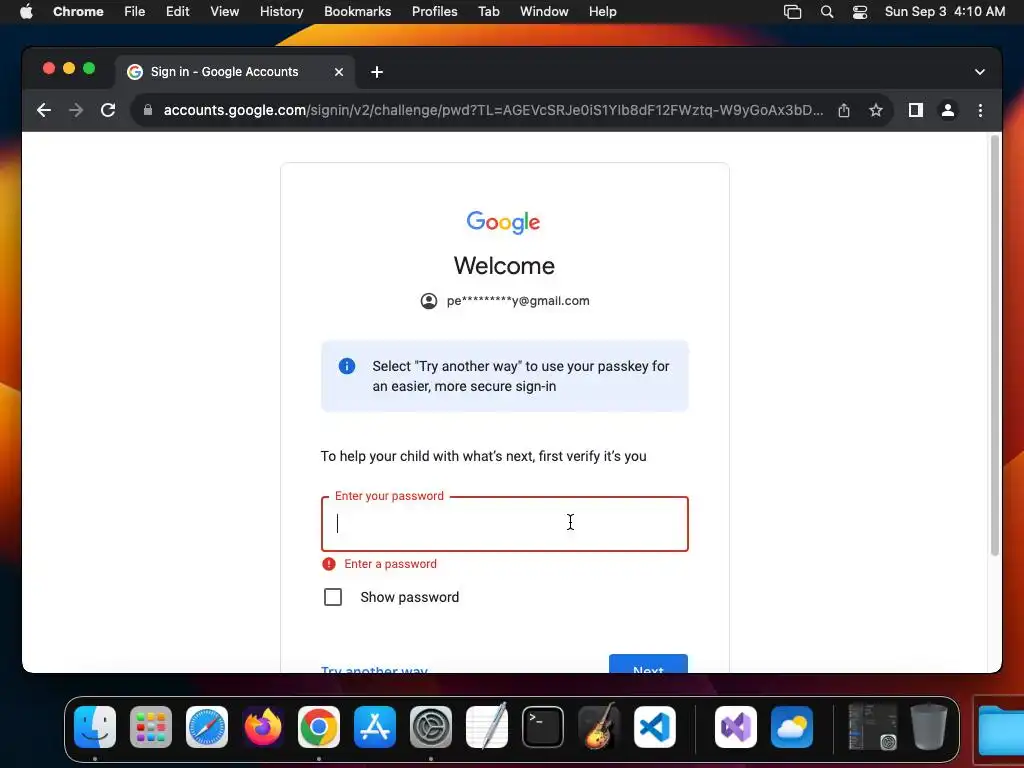Viewport: 1024px width, 768px height.
Task: Launch GarageBand from the Dock
Action: tap(599, 726)
